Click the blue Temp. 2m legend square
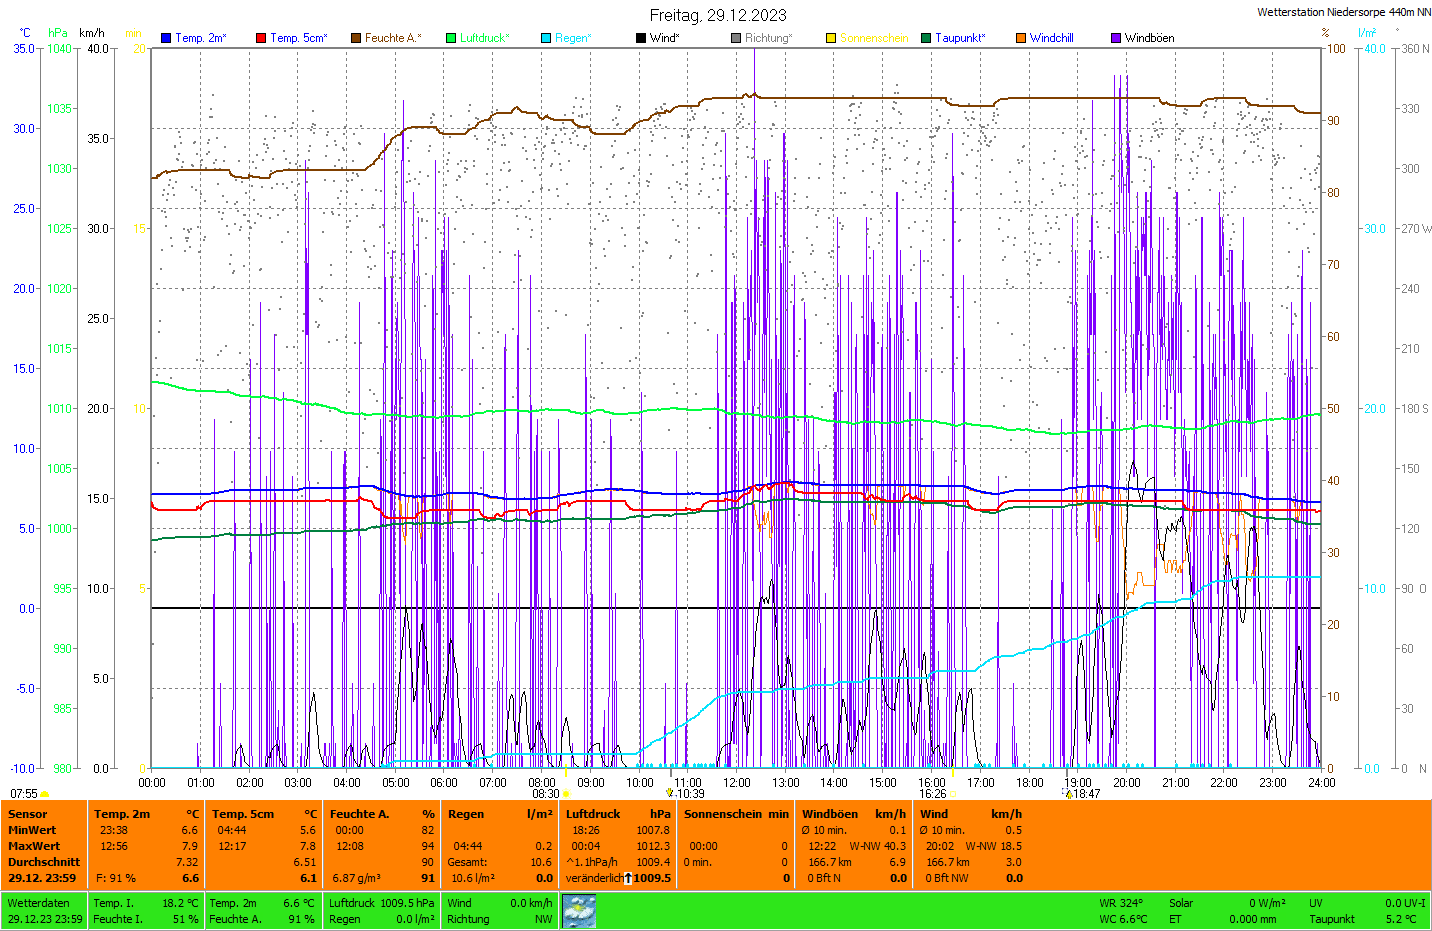Image resolution: width=1432 pixels, height=931 pixels. (x=166, y=38)
